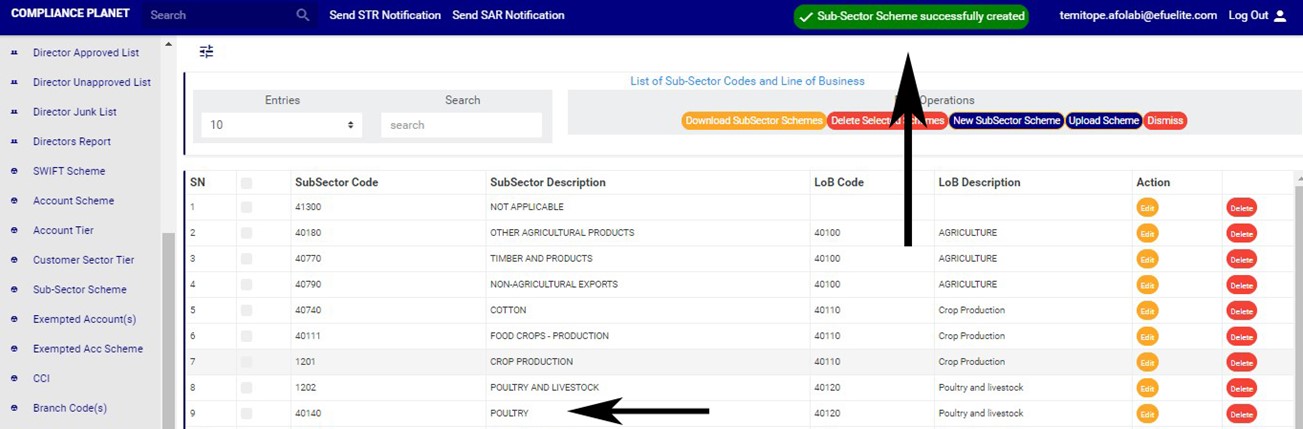Screen dimensions: 1303x429
Task: Check the box for subsector code 41300
Action: click(247, 207)
